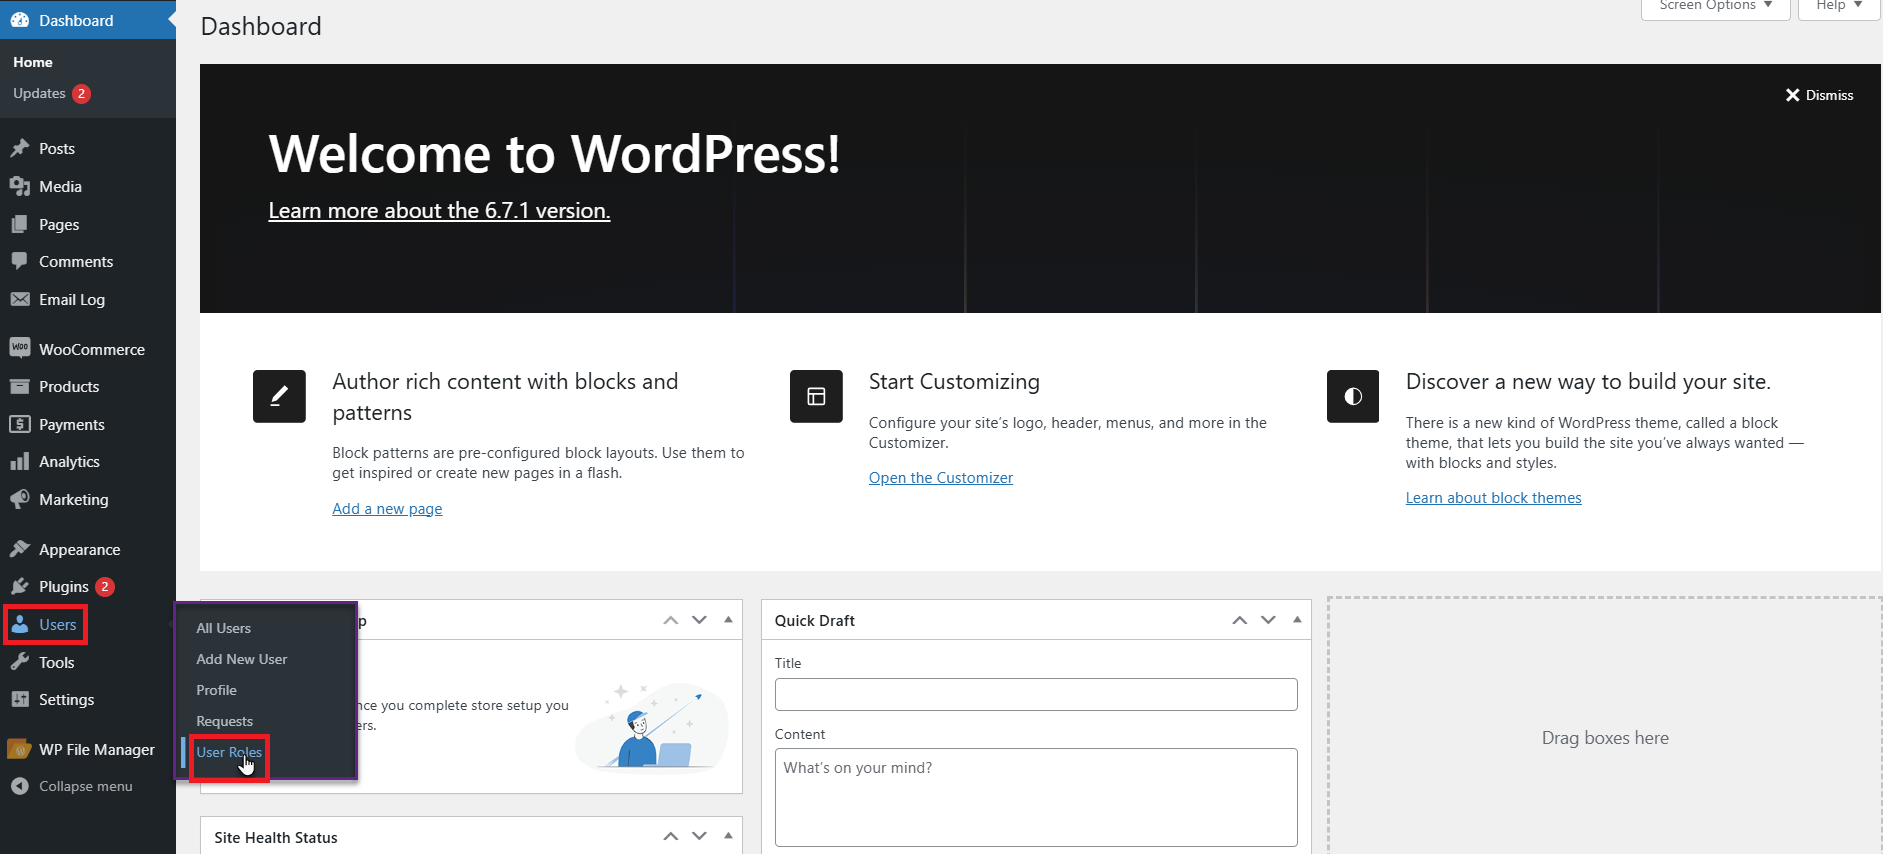The height and width of the screenshot is (854, 1883).
Task: Click the Collapse menu label
Action: tap(86, 787)
